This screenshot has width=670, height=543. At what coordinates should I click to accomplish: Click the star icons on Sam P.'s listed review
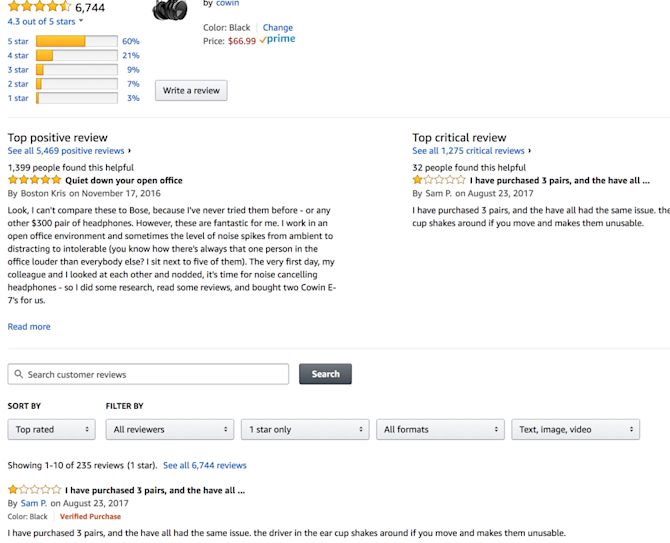pyautogui.click(x=35, y=490)
